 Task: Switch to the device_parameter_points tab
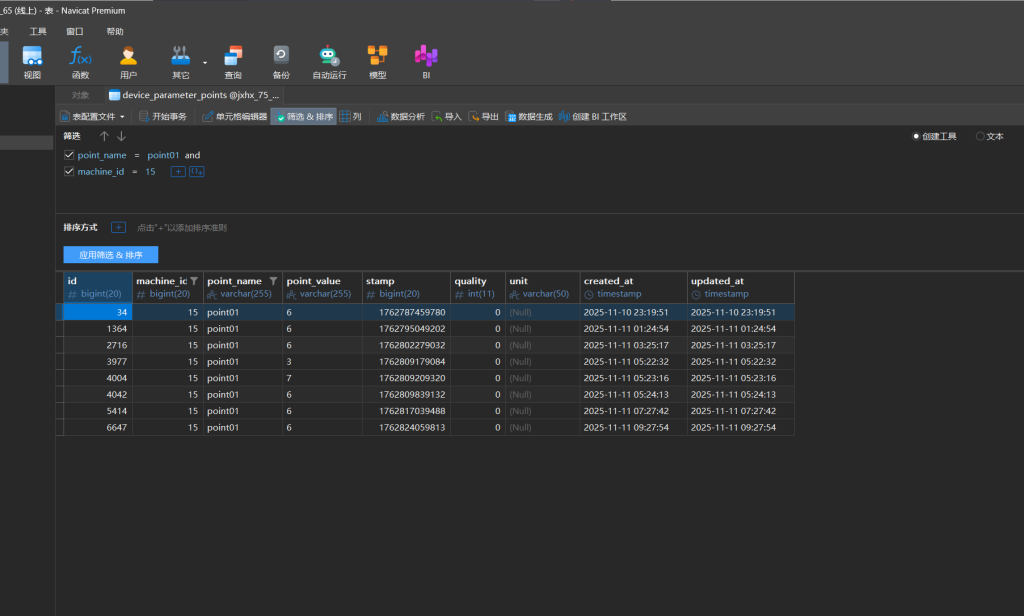click(195, 95)
